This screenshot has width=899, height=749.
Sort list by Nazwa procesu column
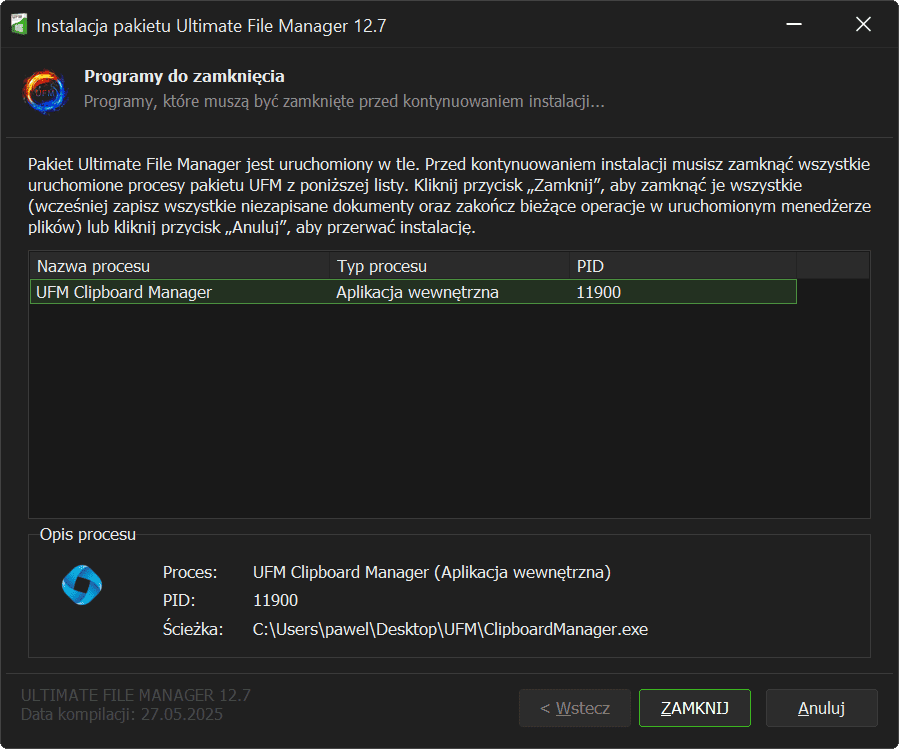tap(179, 266)
